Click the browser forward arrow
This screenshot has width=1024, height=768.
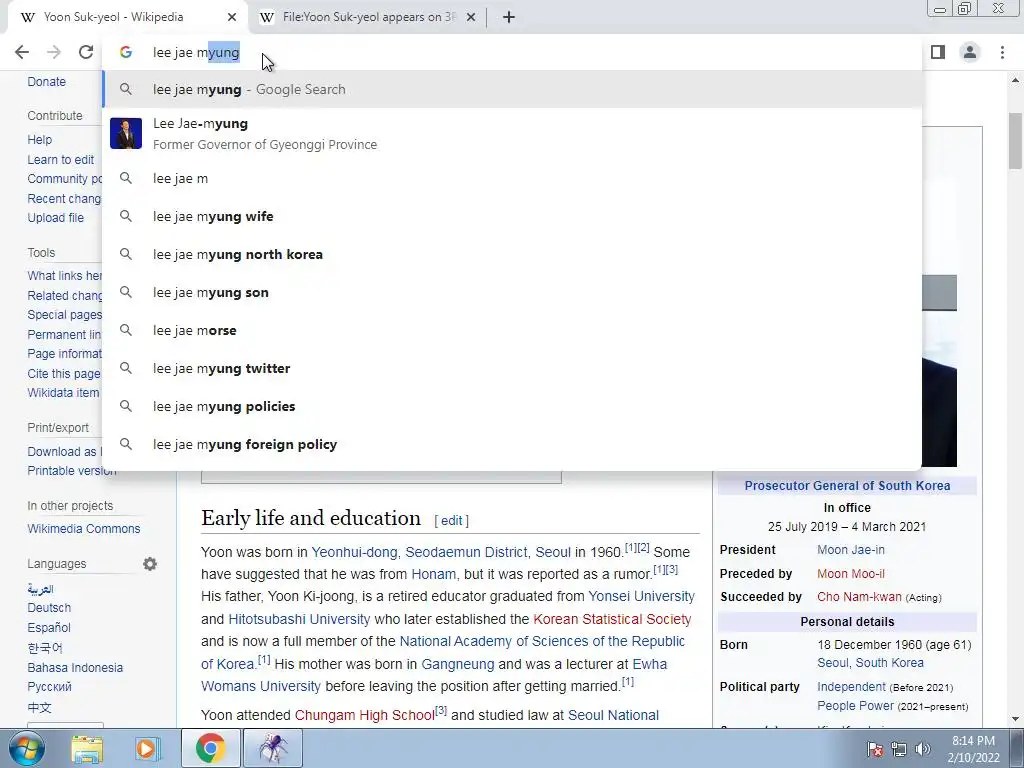tap(54, 52)
